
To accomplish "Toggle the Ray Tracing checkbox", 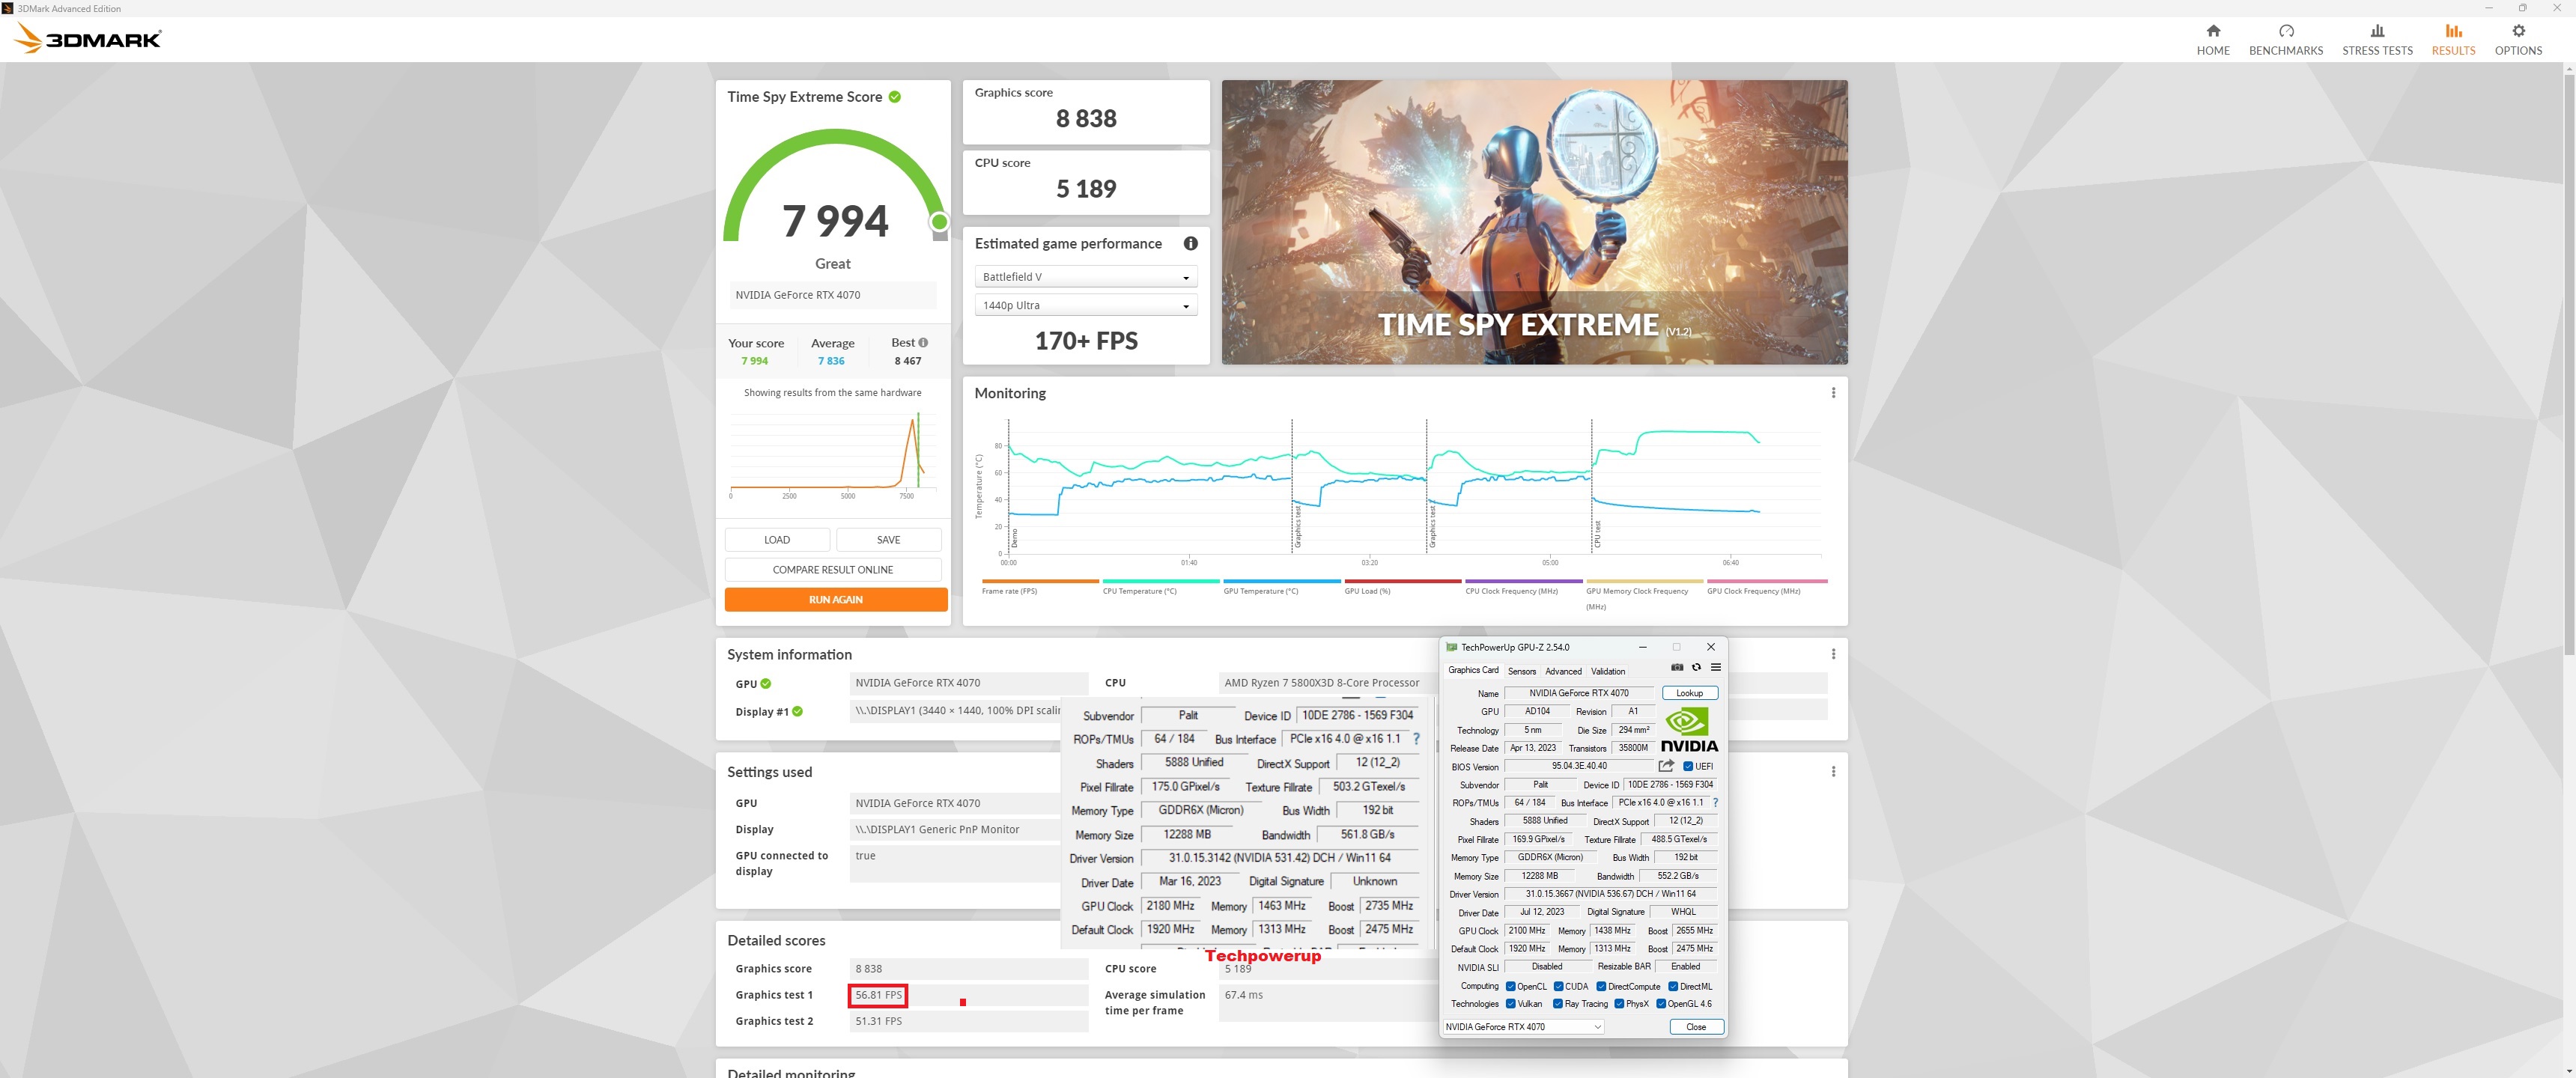I will [x=1557, y=1004].
